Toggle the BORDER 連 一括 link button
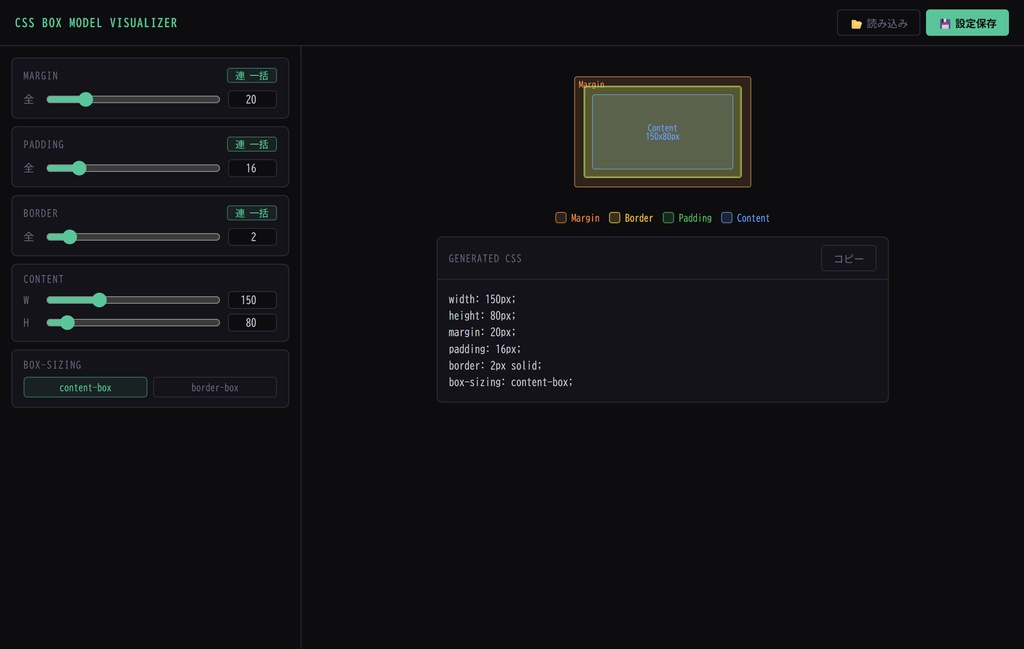Image resolution: width=1024 pixels, height=649 pixels. point(251,213)
